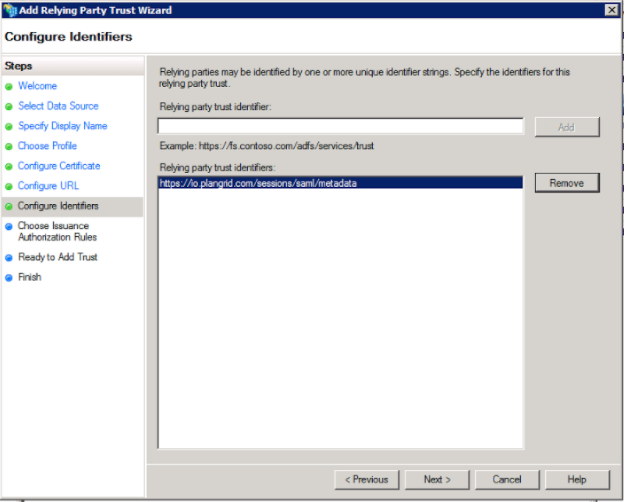Image resolution: width=625 pixels, height=502 pixels.
Task: Click the Steps header label
Action: [x=18, y=66]
